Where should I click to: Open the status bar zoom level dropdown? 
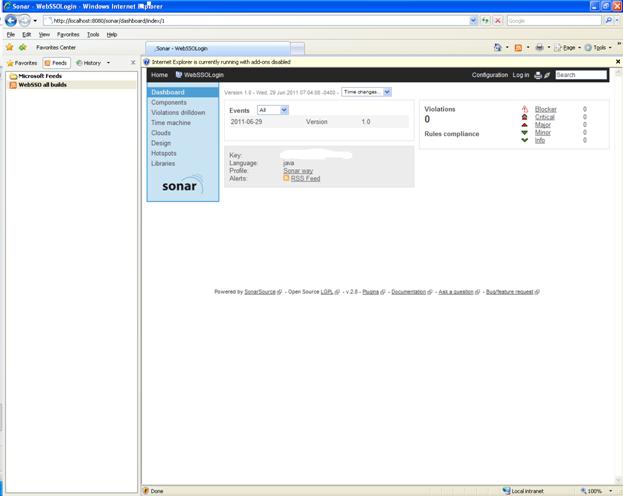click(610, 491)
